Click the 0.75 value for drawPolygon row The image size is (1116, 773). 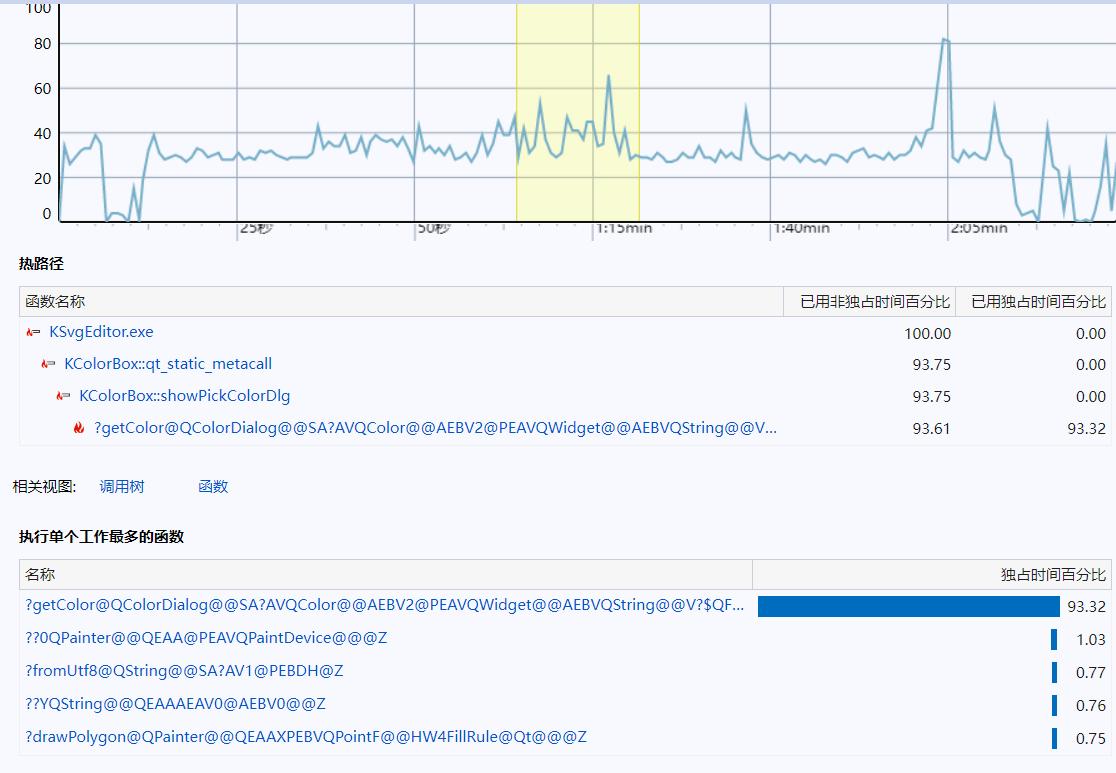1090,738
